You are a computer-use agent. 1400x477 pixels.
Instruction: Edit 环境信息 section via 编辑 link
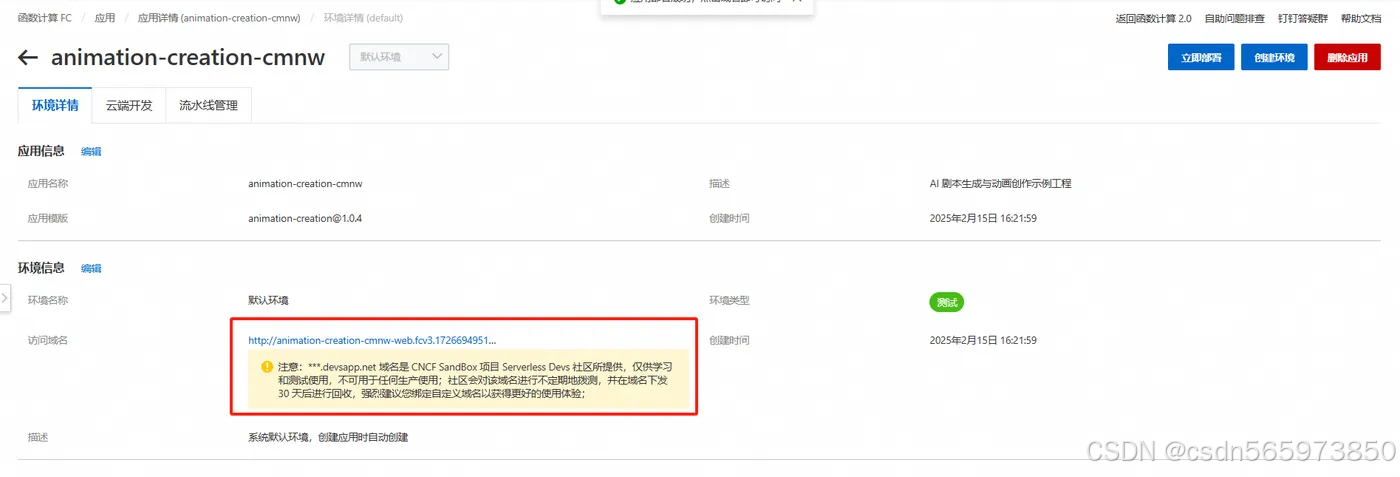91,269
